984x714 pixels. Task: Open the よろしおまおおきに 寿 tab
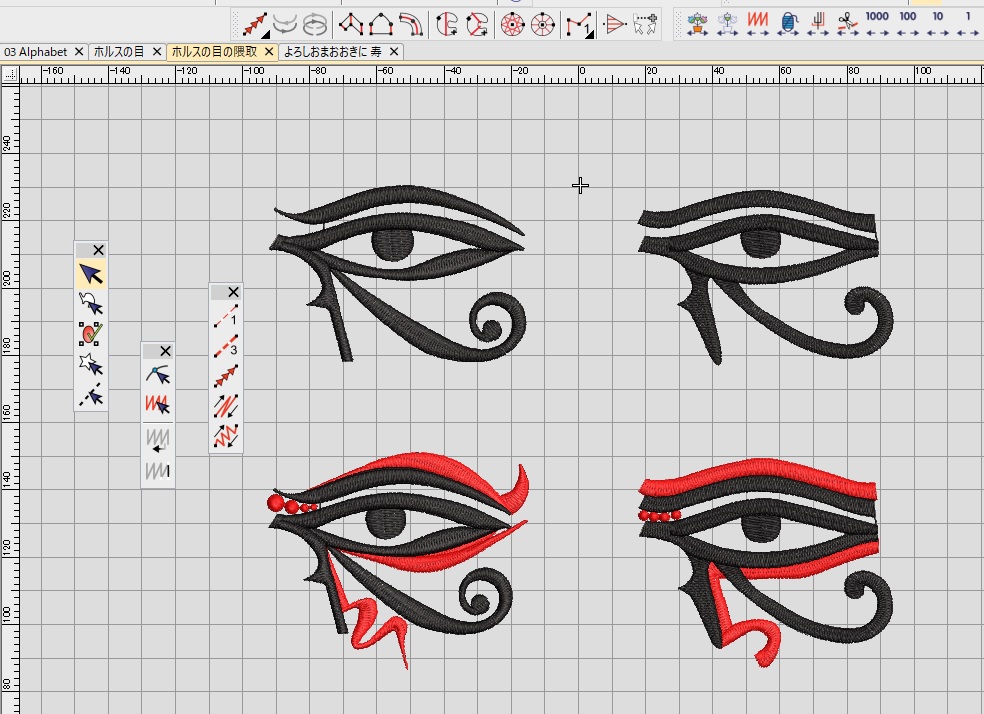coord(333,52)
